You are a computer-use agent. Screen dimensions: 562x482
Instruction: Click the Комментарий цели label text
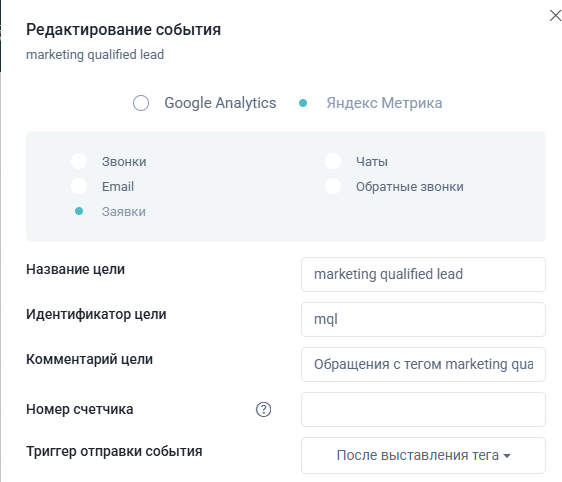tap(89, 359)
